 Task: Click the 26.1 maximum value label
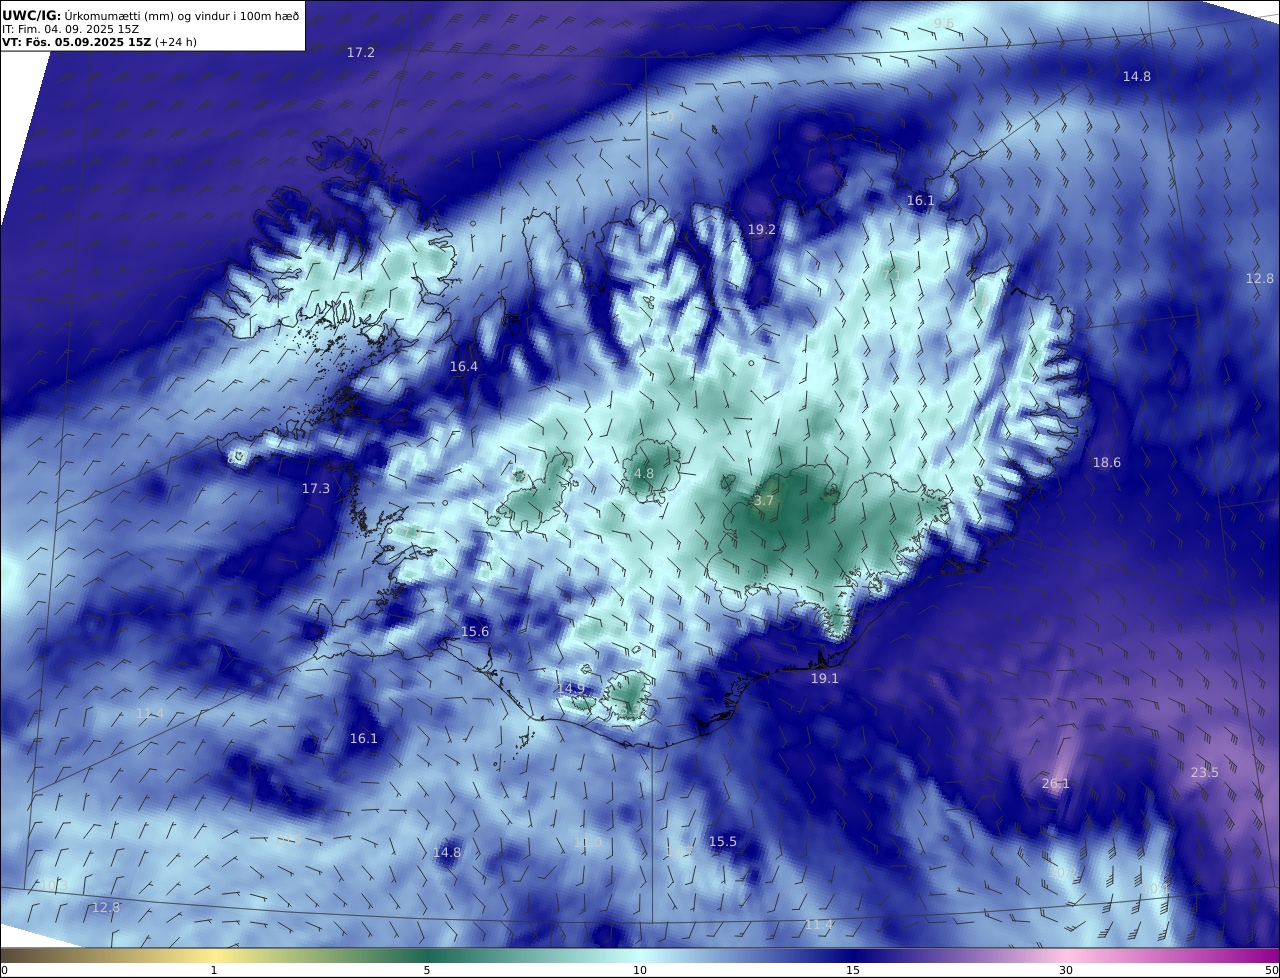pyautogui.click(x=1056, y=784)
